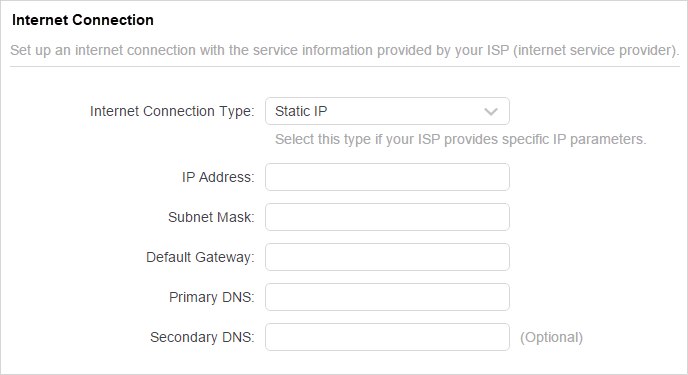Click into the Subnet Mask field
Screen dimensions: 688x375
[x=387, y=217]
